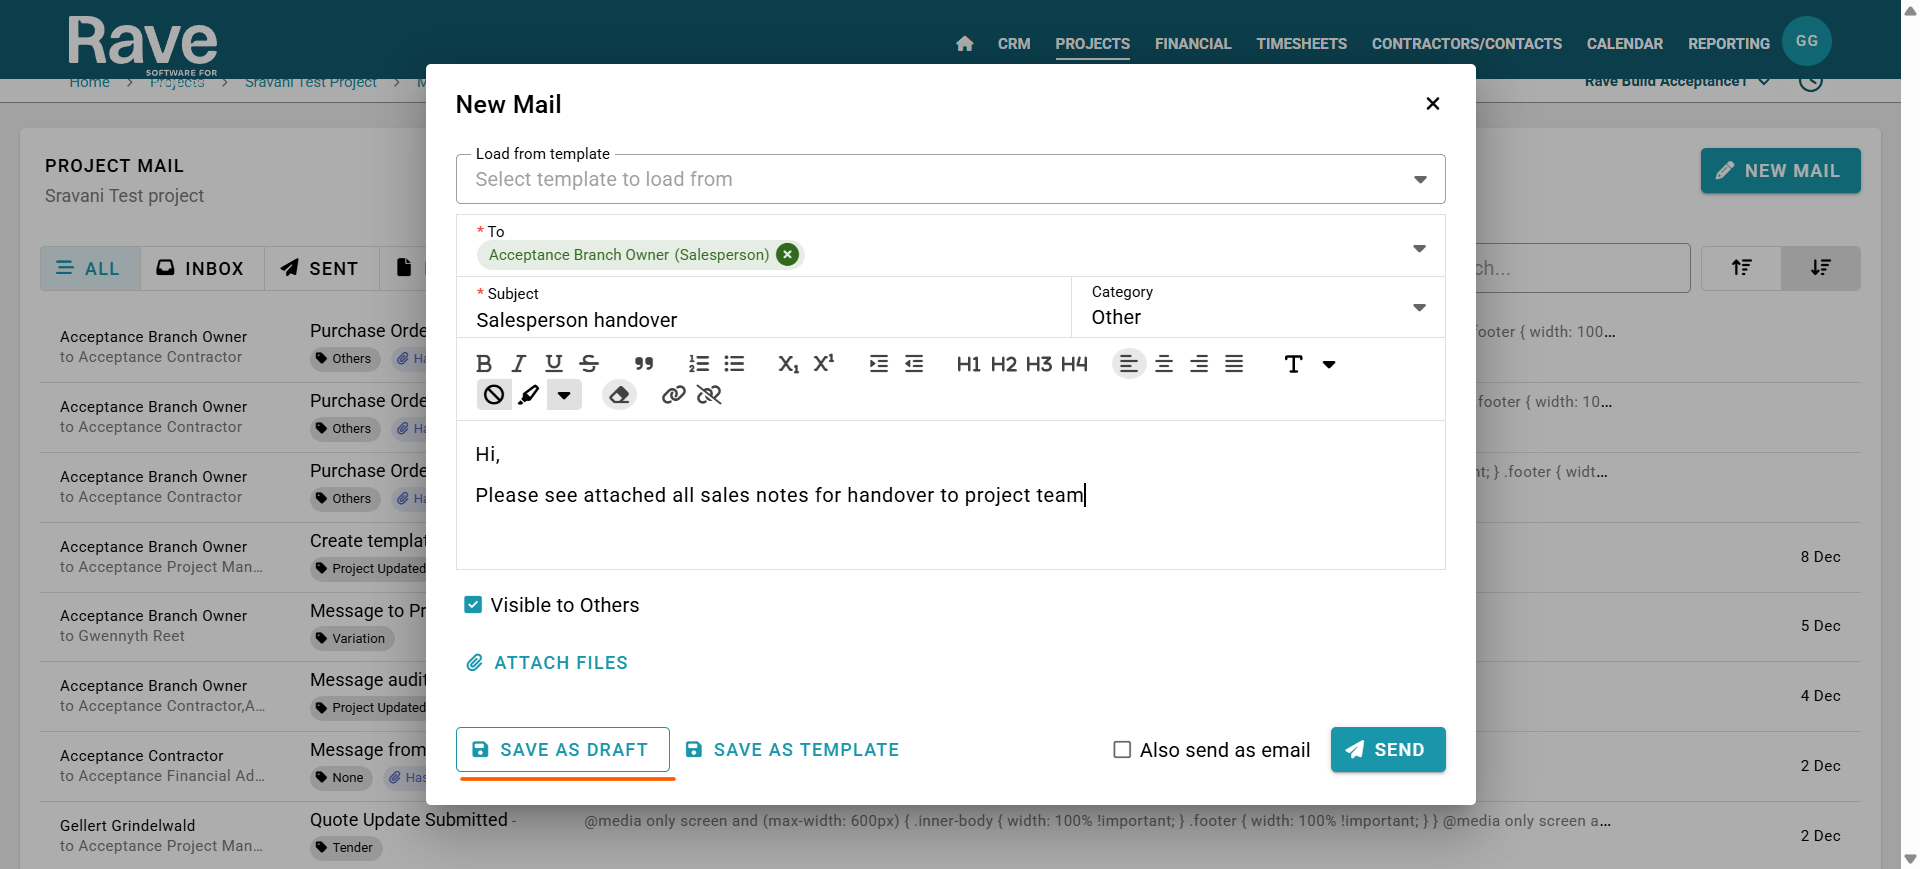Apply subscript formatting
Viewport: 1920px width, 869px height.
789,364
